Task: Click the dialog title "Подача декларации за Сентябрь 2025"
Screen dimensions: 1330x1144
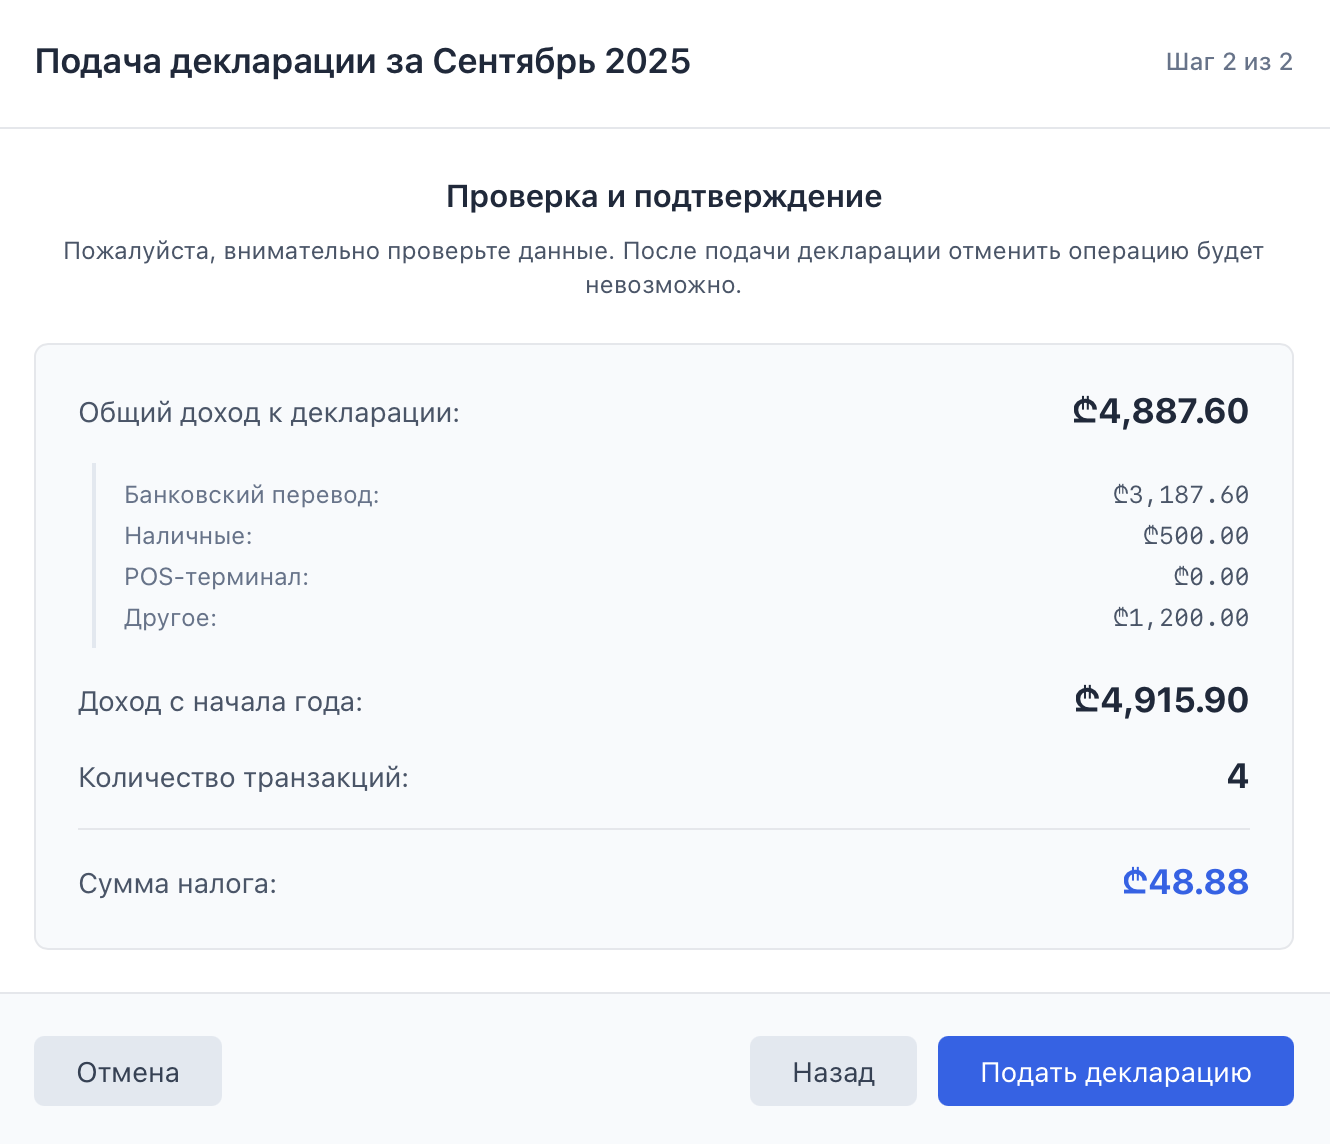Action: pyautogui.click(x=362, y=61)
